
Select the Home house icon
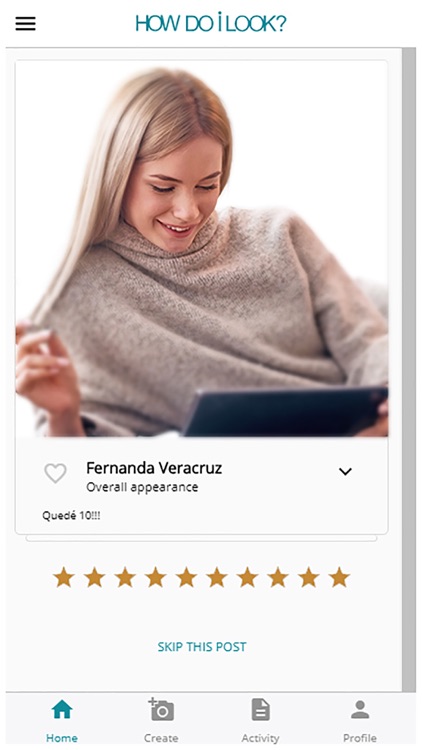62,709
